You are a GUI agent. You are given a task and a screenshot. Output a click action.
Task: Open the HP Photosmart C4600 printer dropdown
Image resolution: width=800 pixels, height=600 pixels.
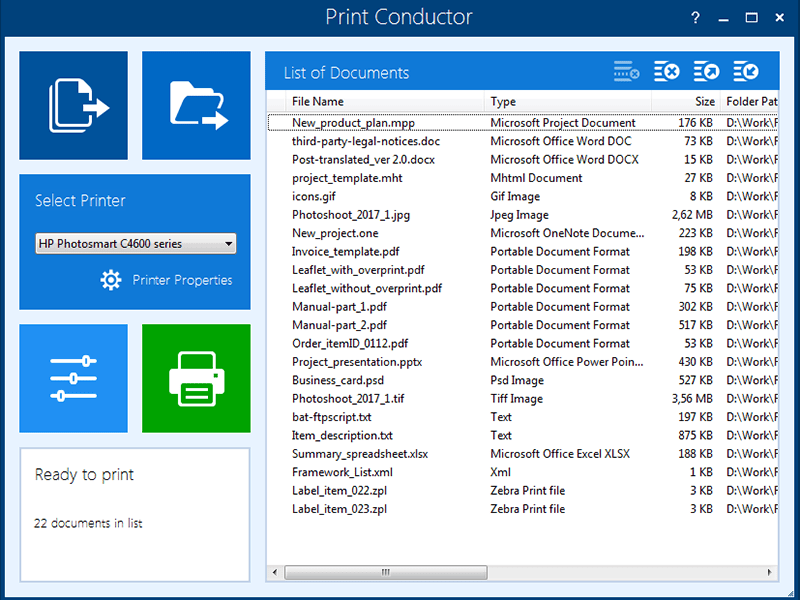(x=231, y=243)
